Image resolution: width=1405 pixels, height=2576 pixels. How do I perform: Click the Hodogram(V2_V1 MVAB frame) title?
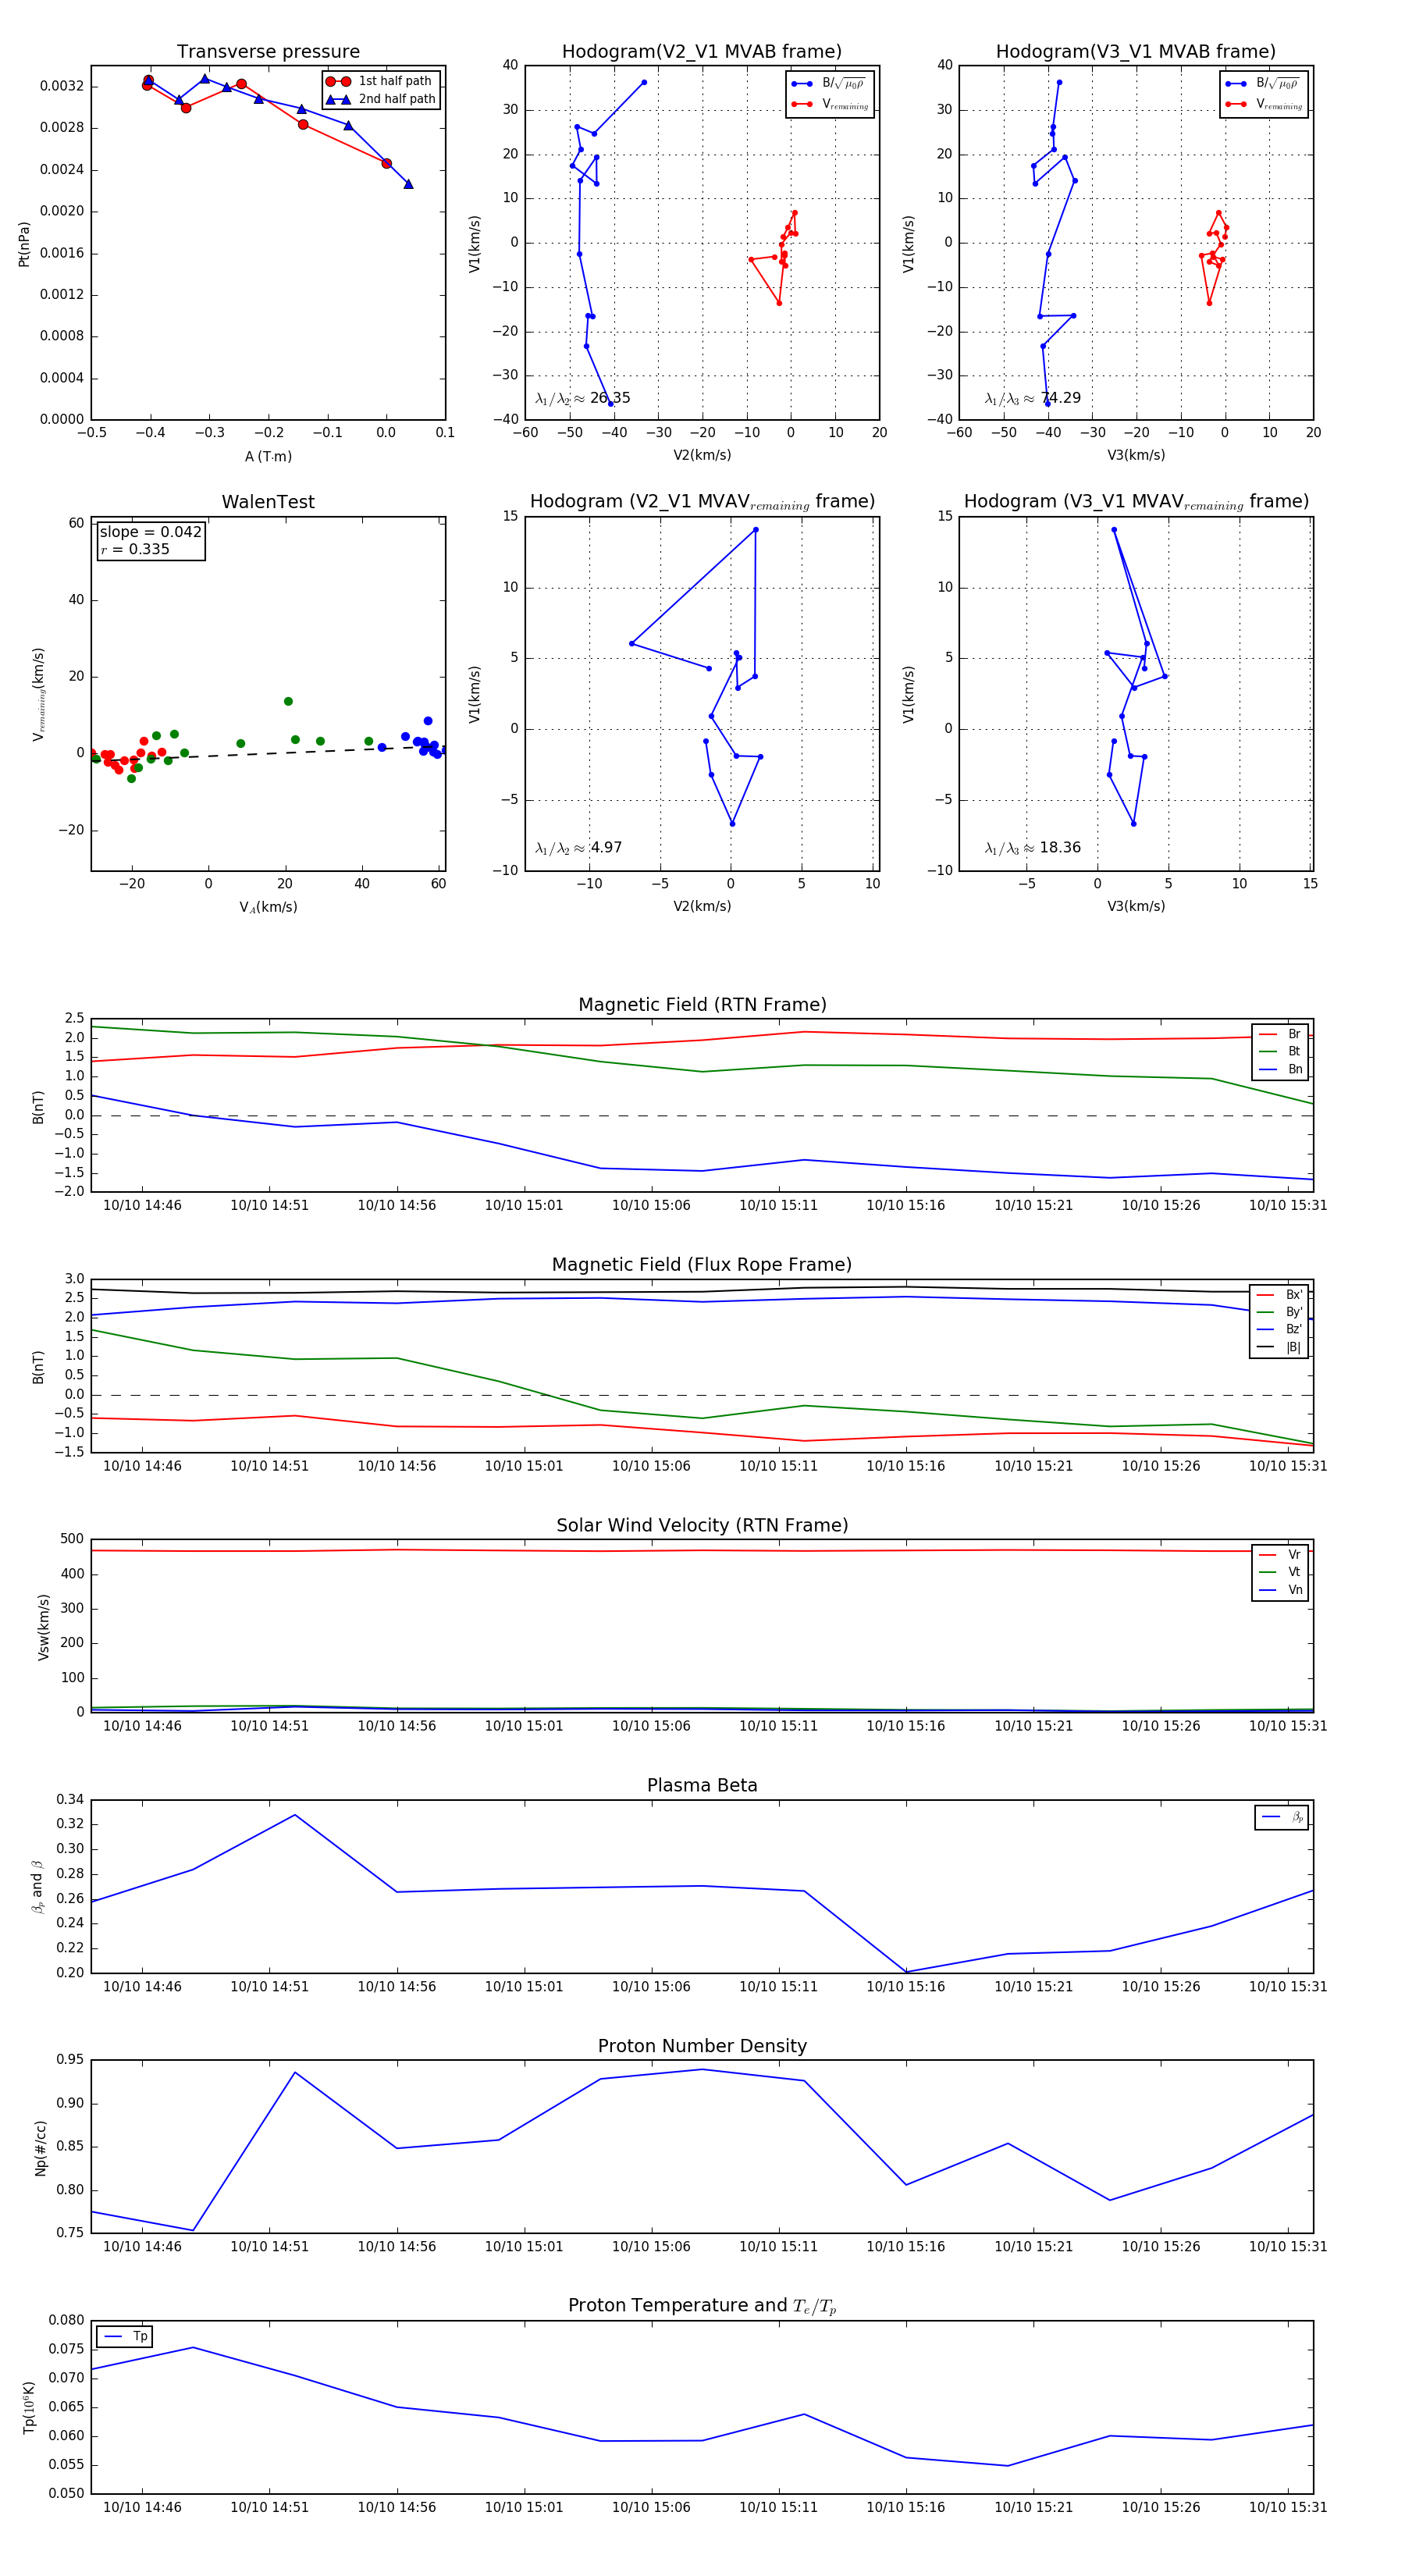coord(702,52)
